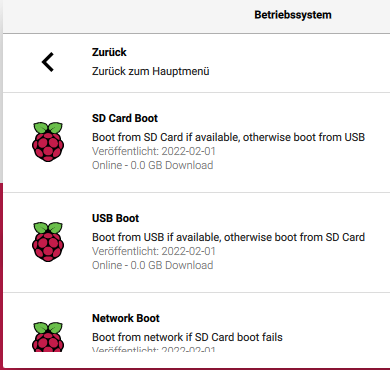The width and height of the screenshot is (390, 370).
Task: Click SD Card Boot 'Online - 0.0 GB Download' text
Action: [152, 165]
